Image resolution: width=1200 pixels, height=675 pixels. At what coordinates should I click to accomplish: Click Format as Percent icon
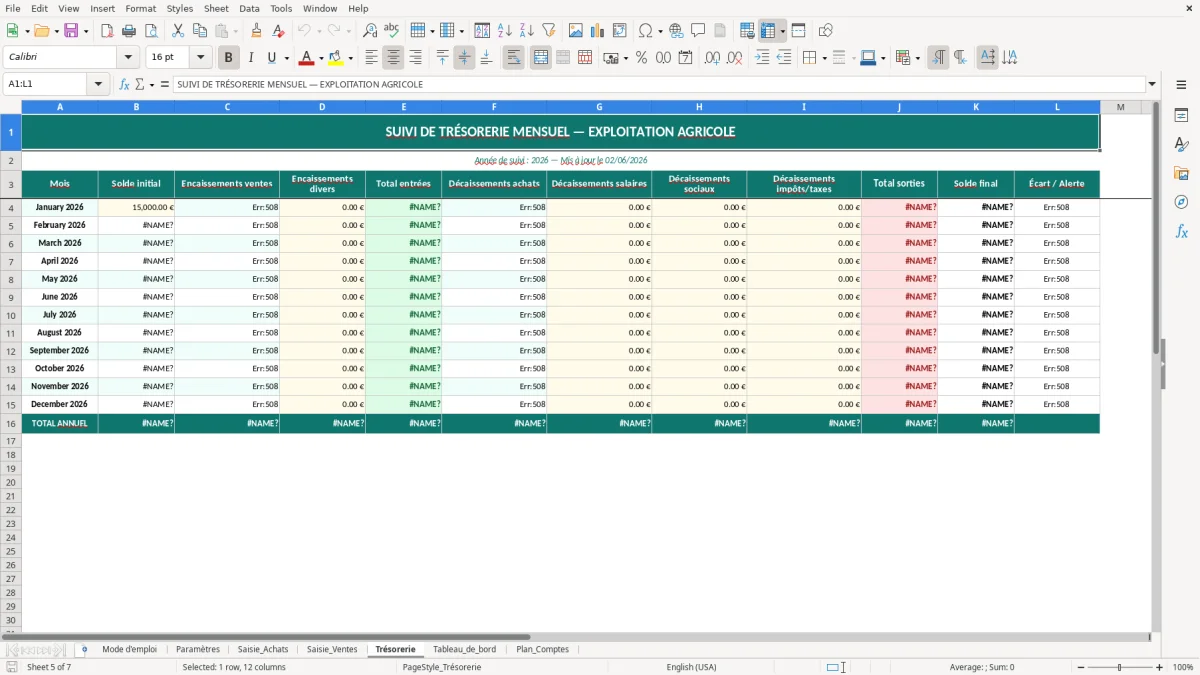click(642, 58)
